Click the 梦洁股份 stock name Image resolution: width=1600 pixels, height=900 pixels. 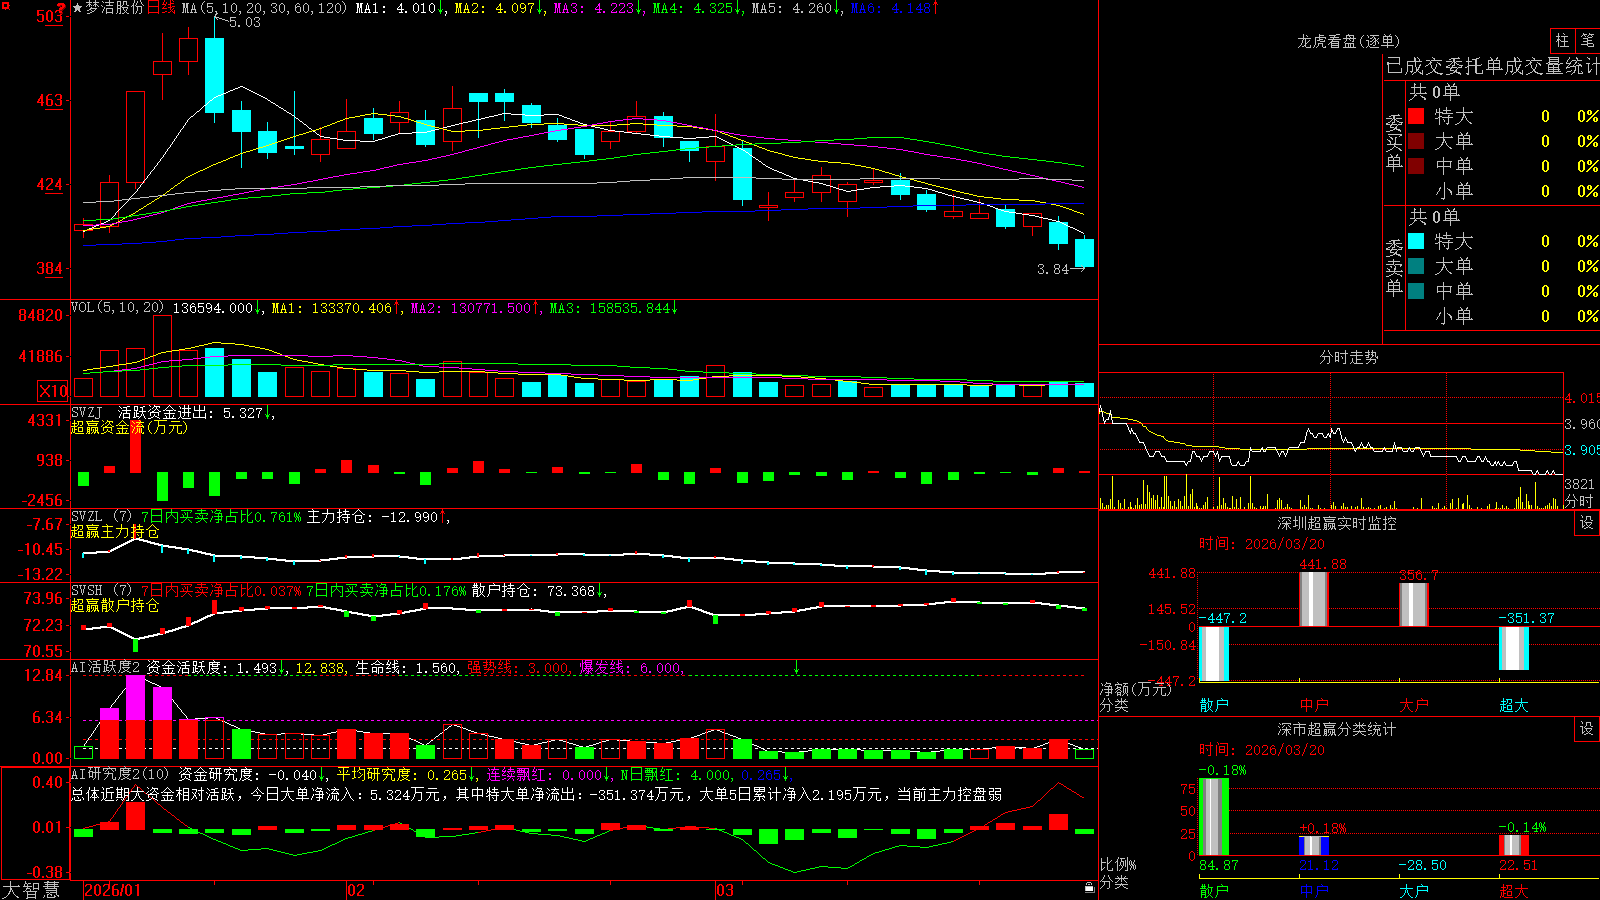(x=115, y=8)
